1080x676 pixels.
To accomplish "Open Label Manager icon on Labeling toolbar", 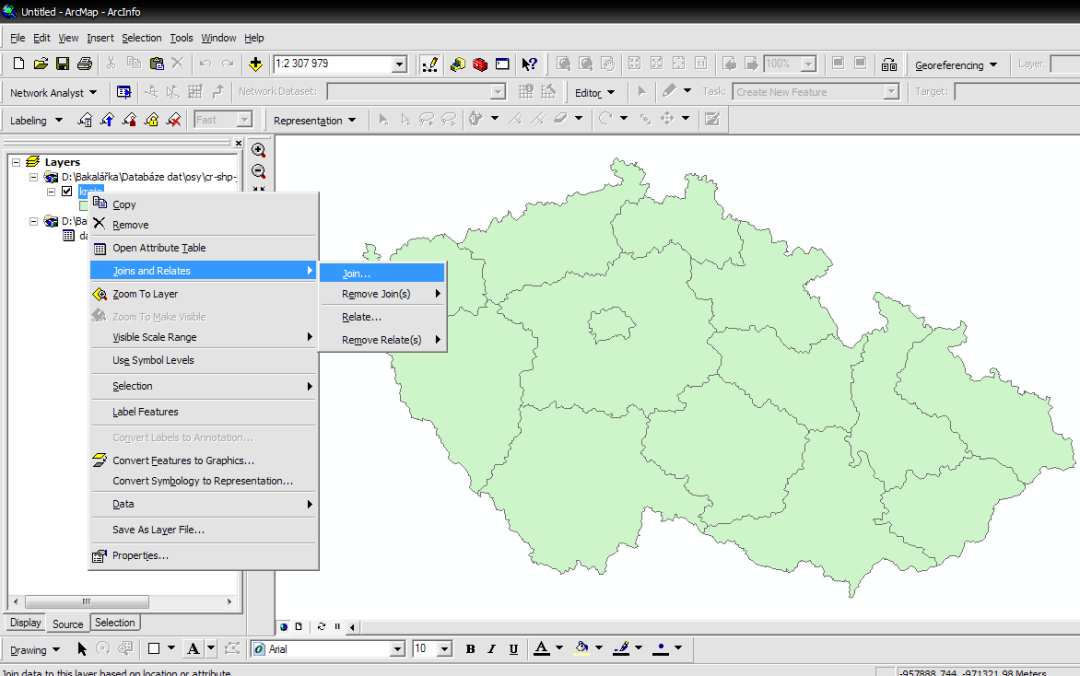I will click(x=85, y=120).
